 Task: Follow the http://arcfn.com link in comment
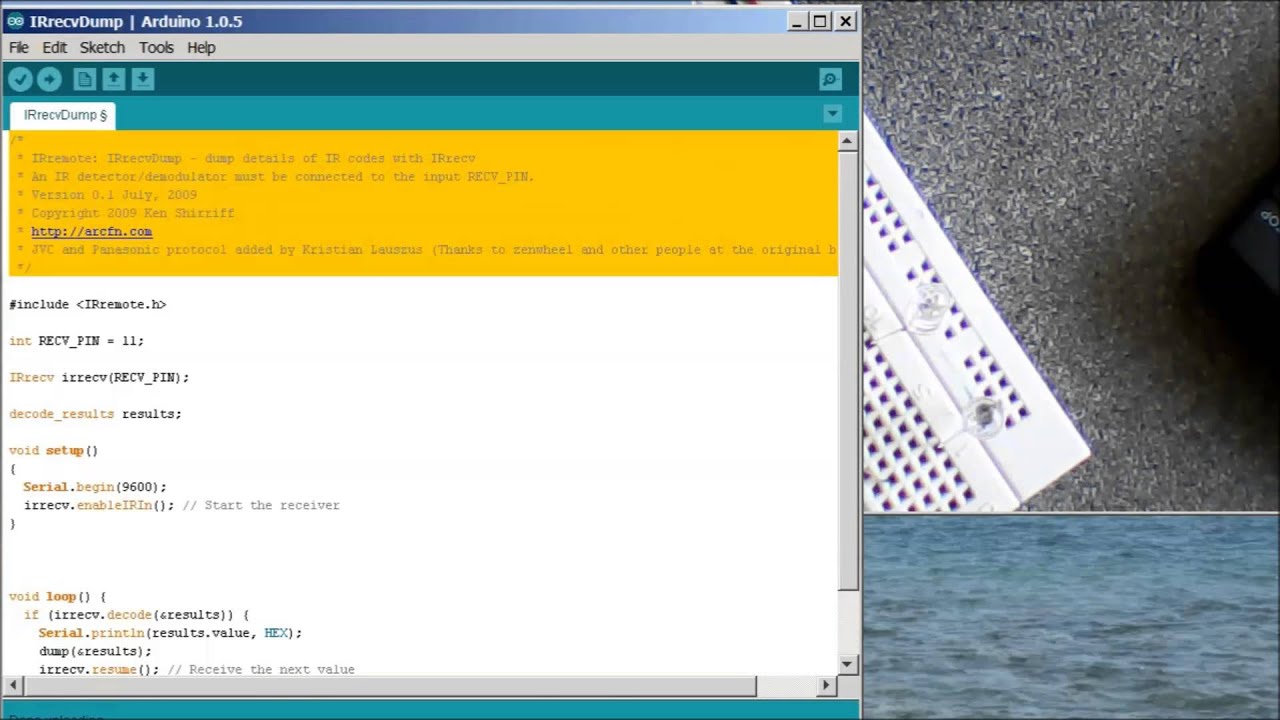[x=91, y=231]
